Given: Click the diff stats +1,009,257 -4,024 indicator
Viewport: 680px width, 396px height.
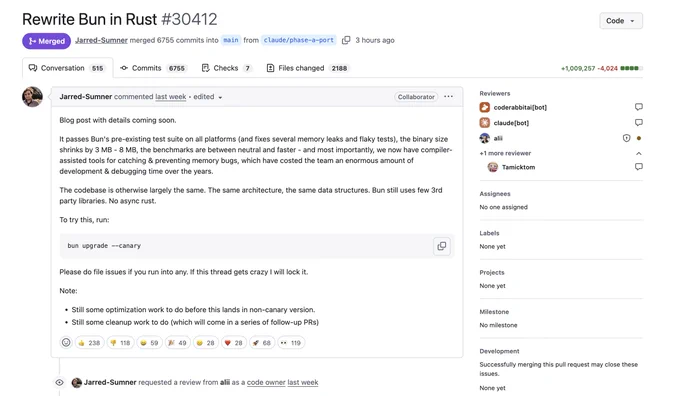Looking at the screenshot, I should pos(602,69).
